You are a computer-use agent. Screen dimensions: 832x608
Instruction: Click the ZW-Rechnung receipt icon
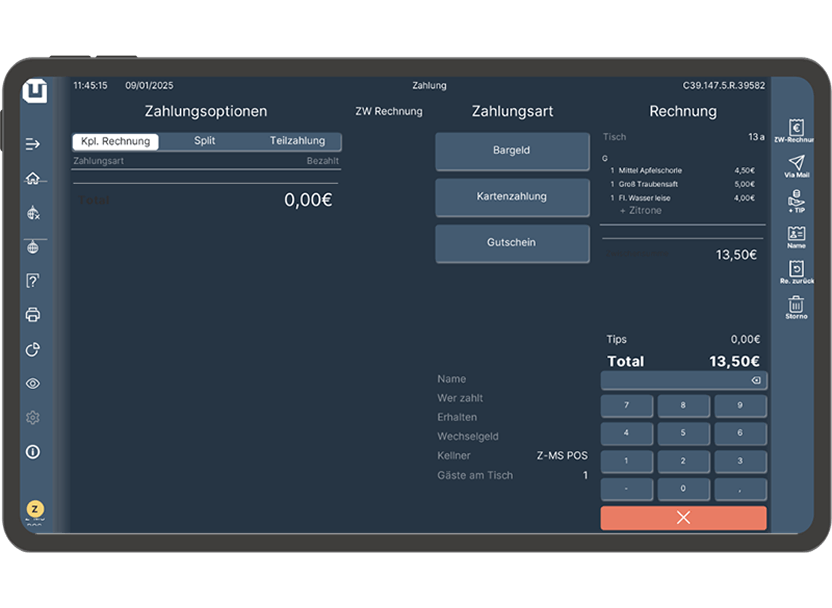click(x=796, y=129)
